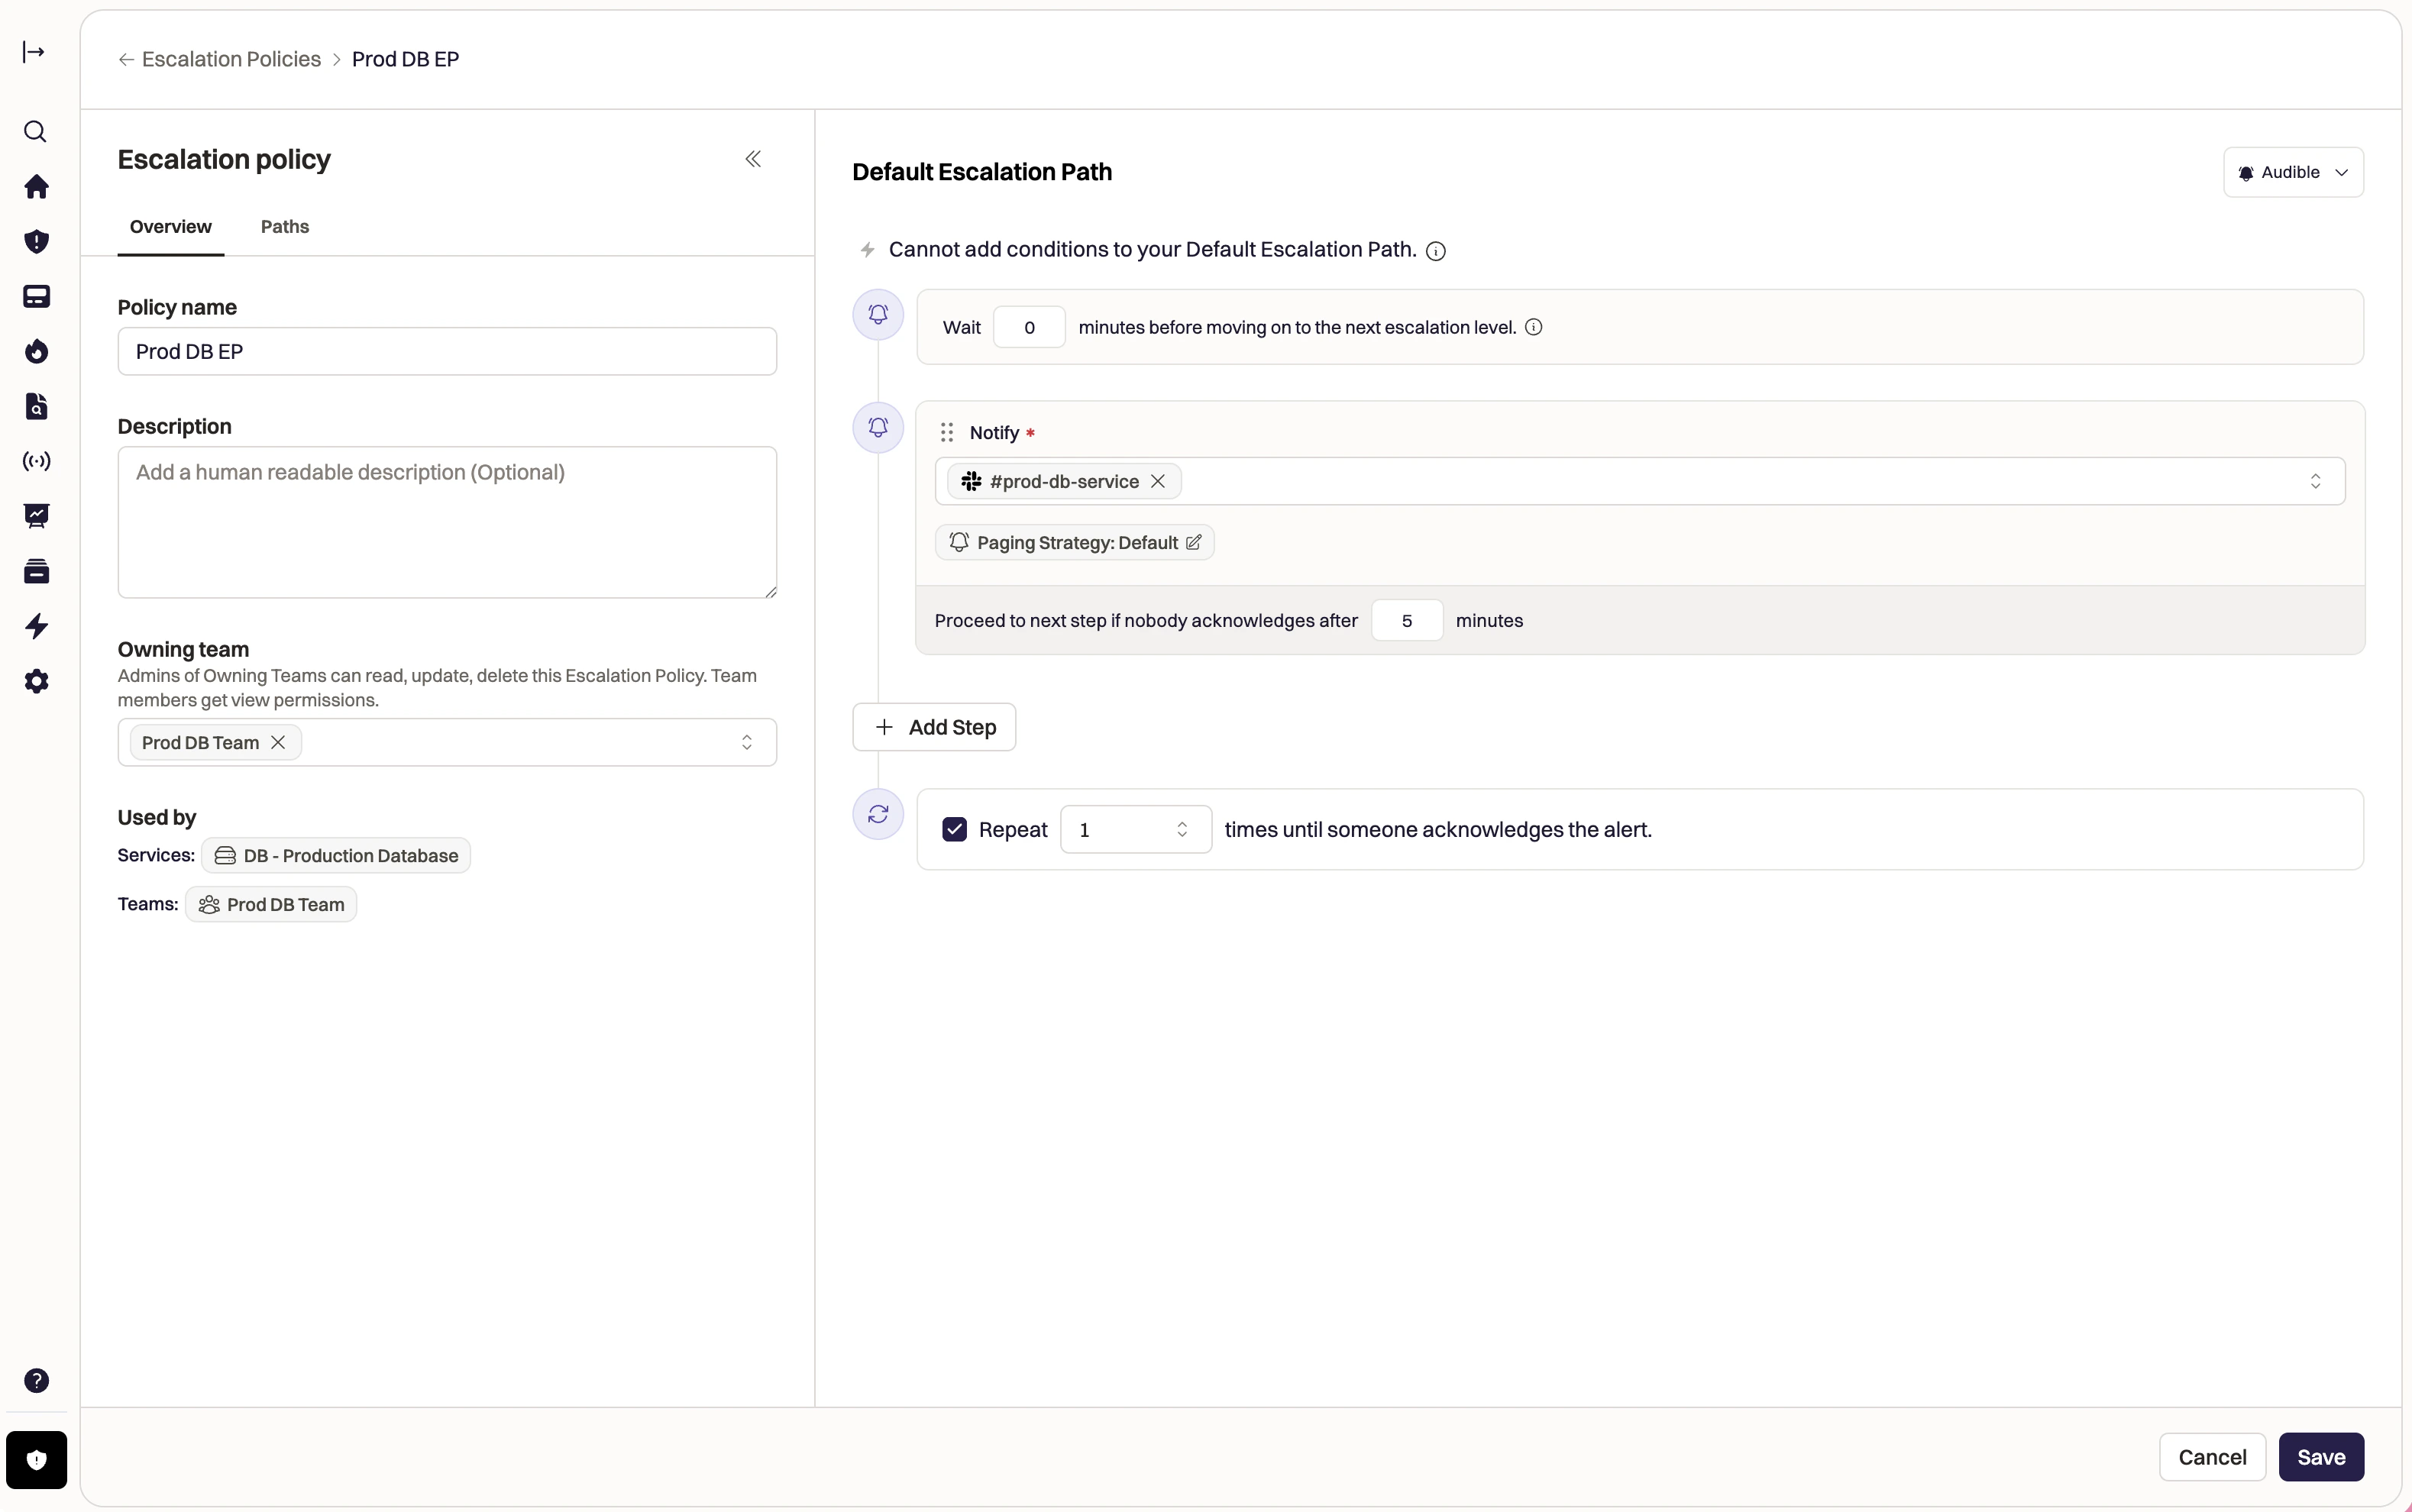Edit the Paging Strategy pencil icon
Image resolution: width=2412 pixels, height=1512 pixels.
pyautogui.click(x=1193, y=542)
